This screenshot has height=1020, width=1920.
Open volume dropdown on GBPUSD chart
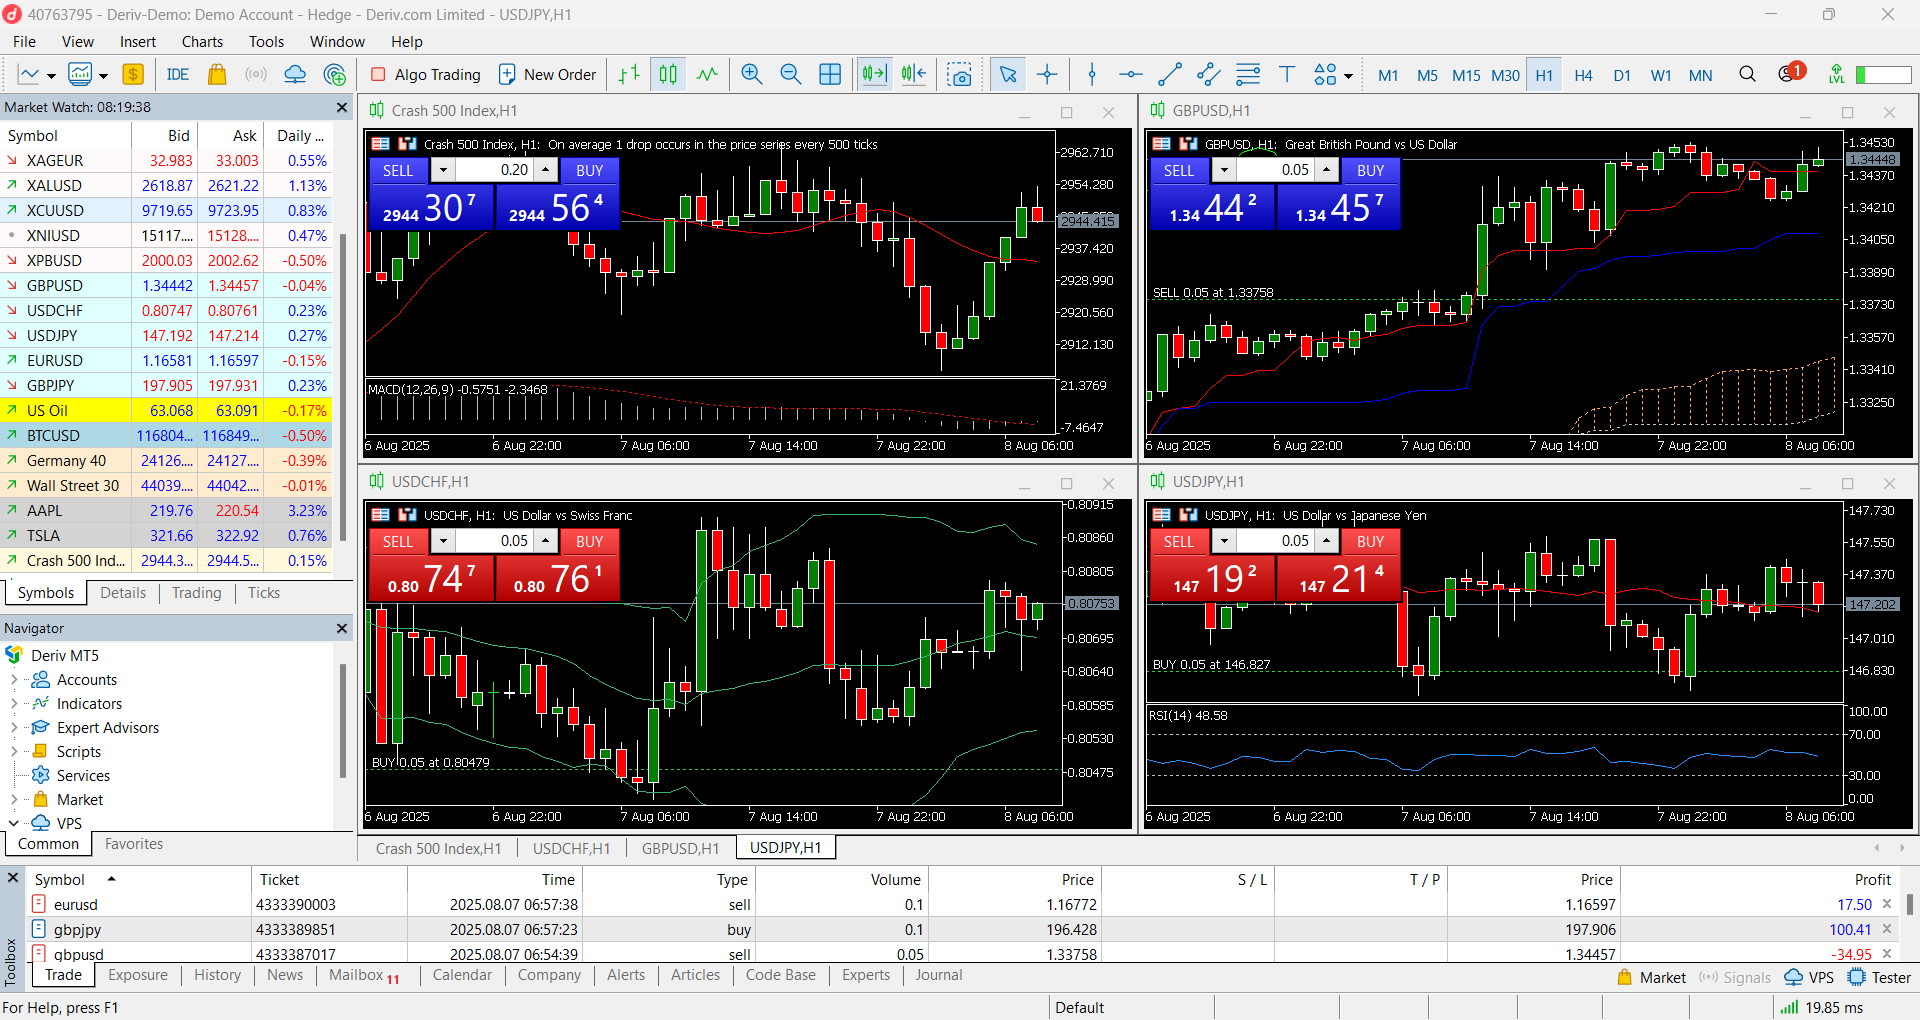(1224, 171)
